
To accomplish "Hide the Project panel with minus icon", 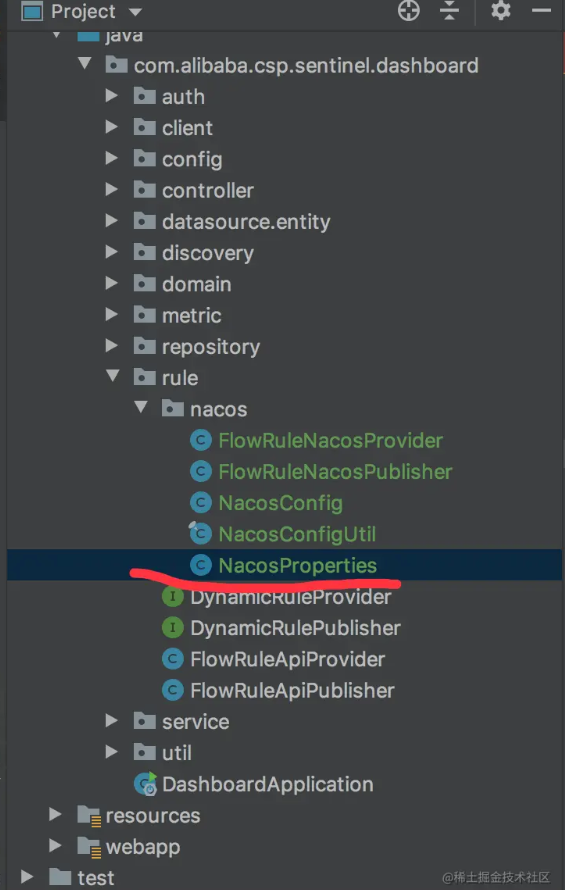I will tap(541, 11).
